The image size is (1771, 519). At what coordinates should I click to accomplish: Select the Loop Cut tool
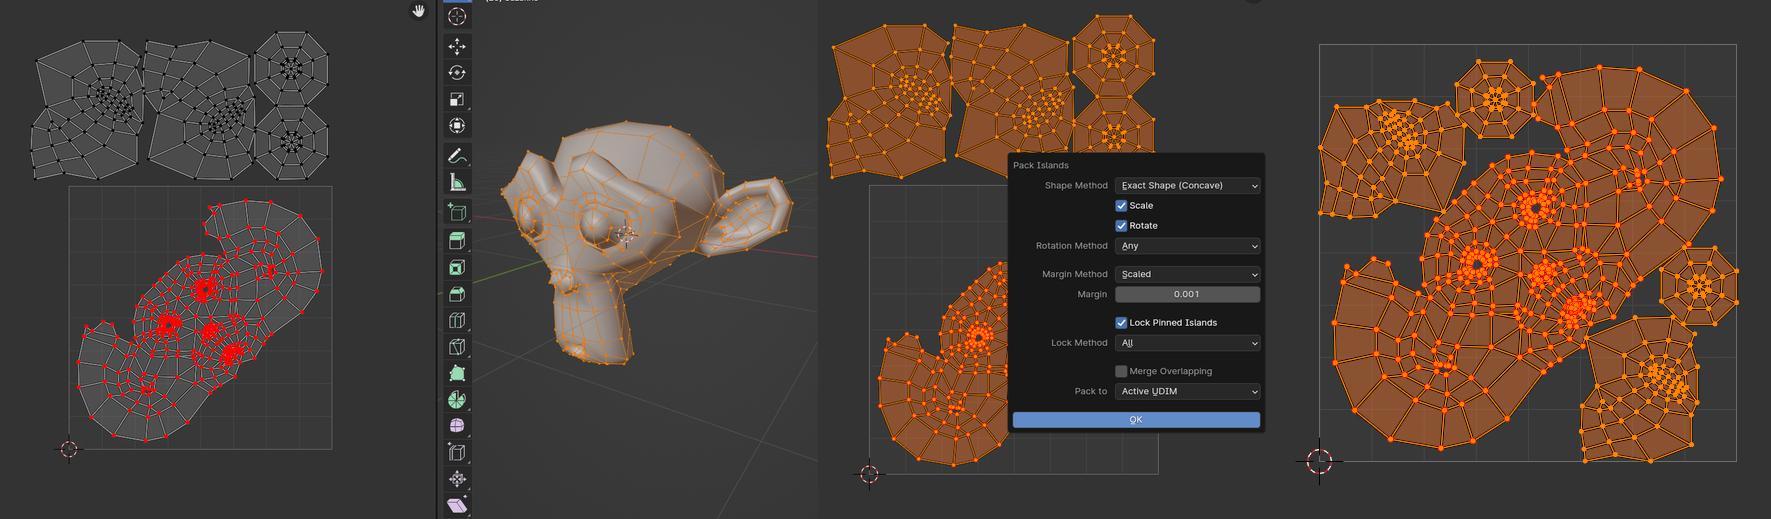click(457, 321)
